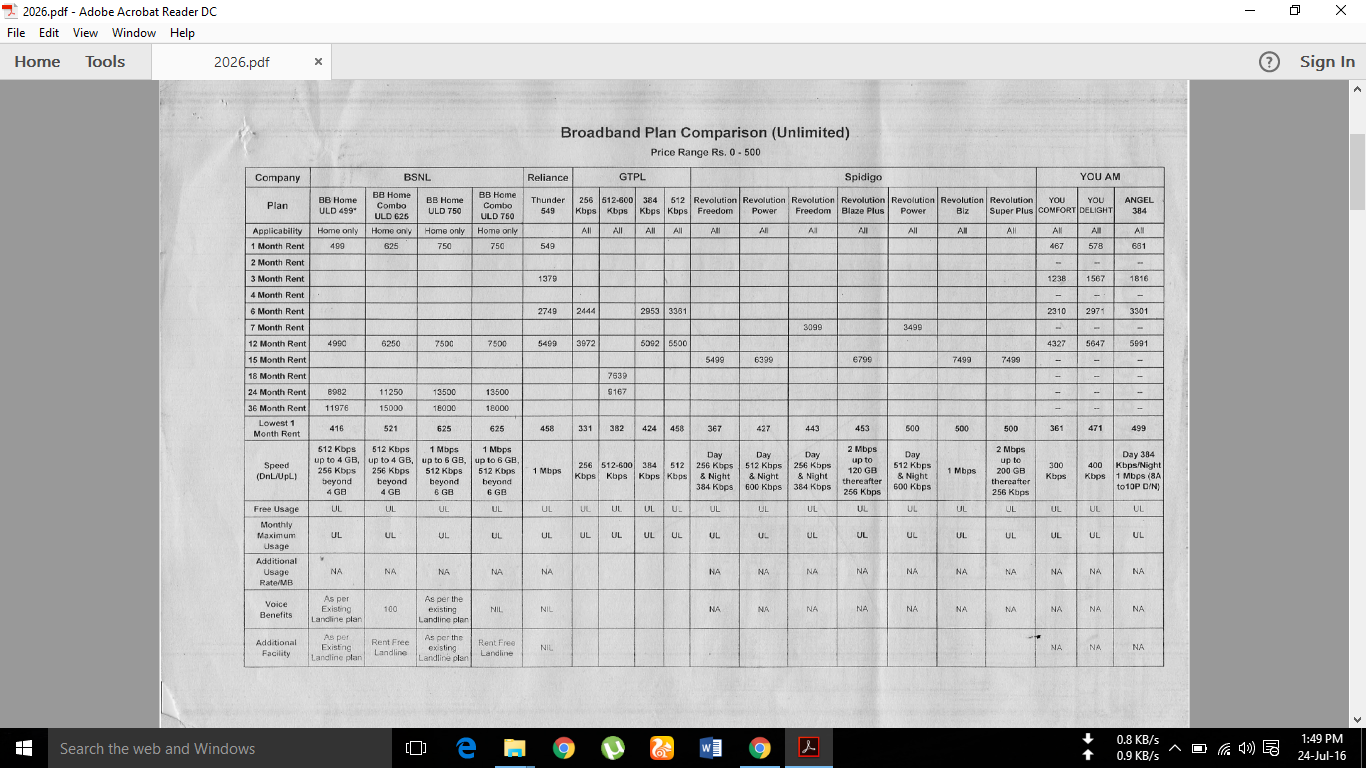
Task: Switch to the Tools tab
Action: (105, 62)
